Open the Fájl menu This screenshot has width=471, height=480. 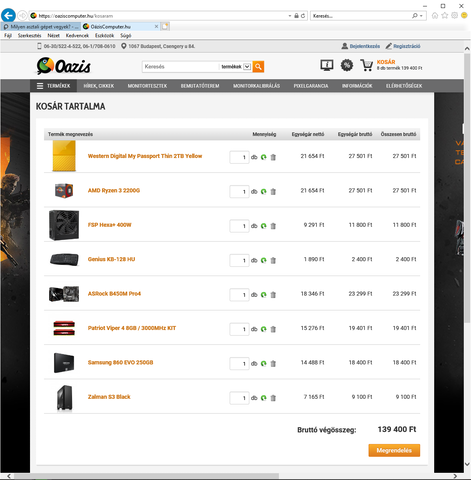point(8,35)
